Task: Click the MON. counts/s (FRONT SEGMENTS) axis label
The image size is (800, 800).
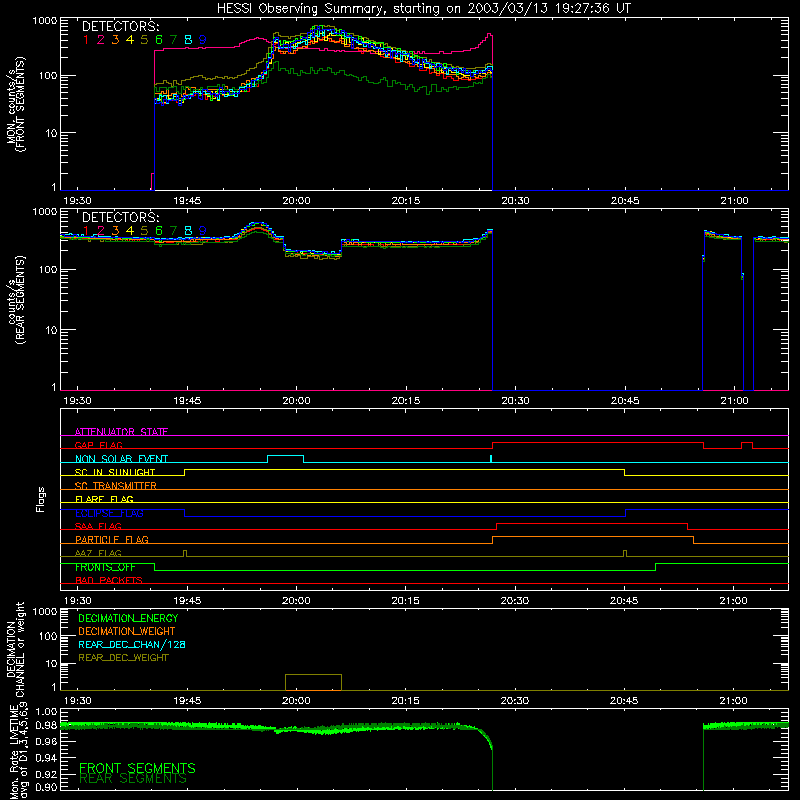Action: pyautogui.click(x=15, y=105)
